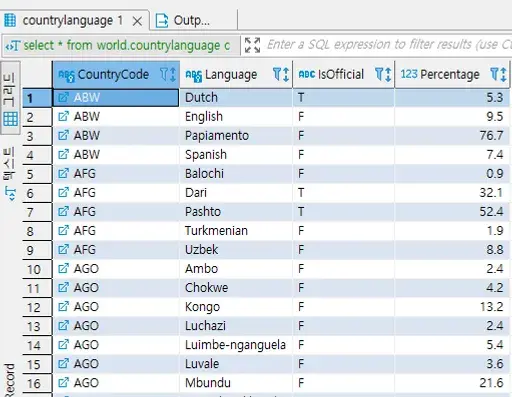Open foreign key link icon in row 9 AFG

(x=63, y=249)
